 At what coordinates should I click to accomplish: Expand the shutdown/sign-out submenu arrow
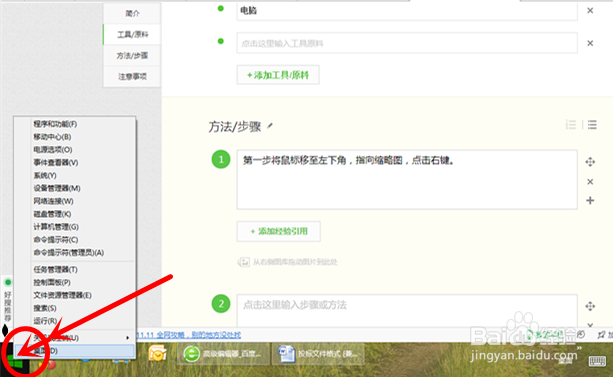pyautogui.click(x=127, y=338)
